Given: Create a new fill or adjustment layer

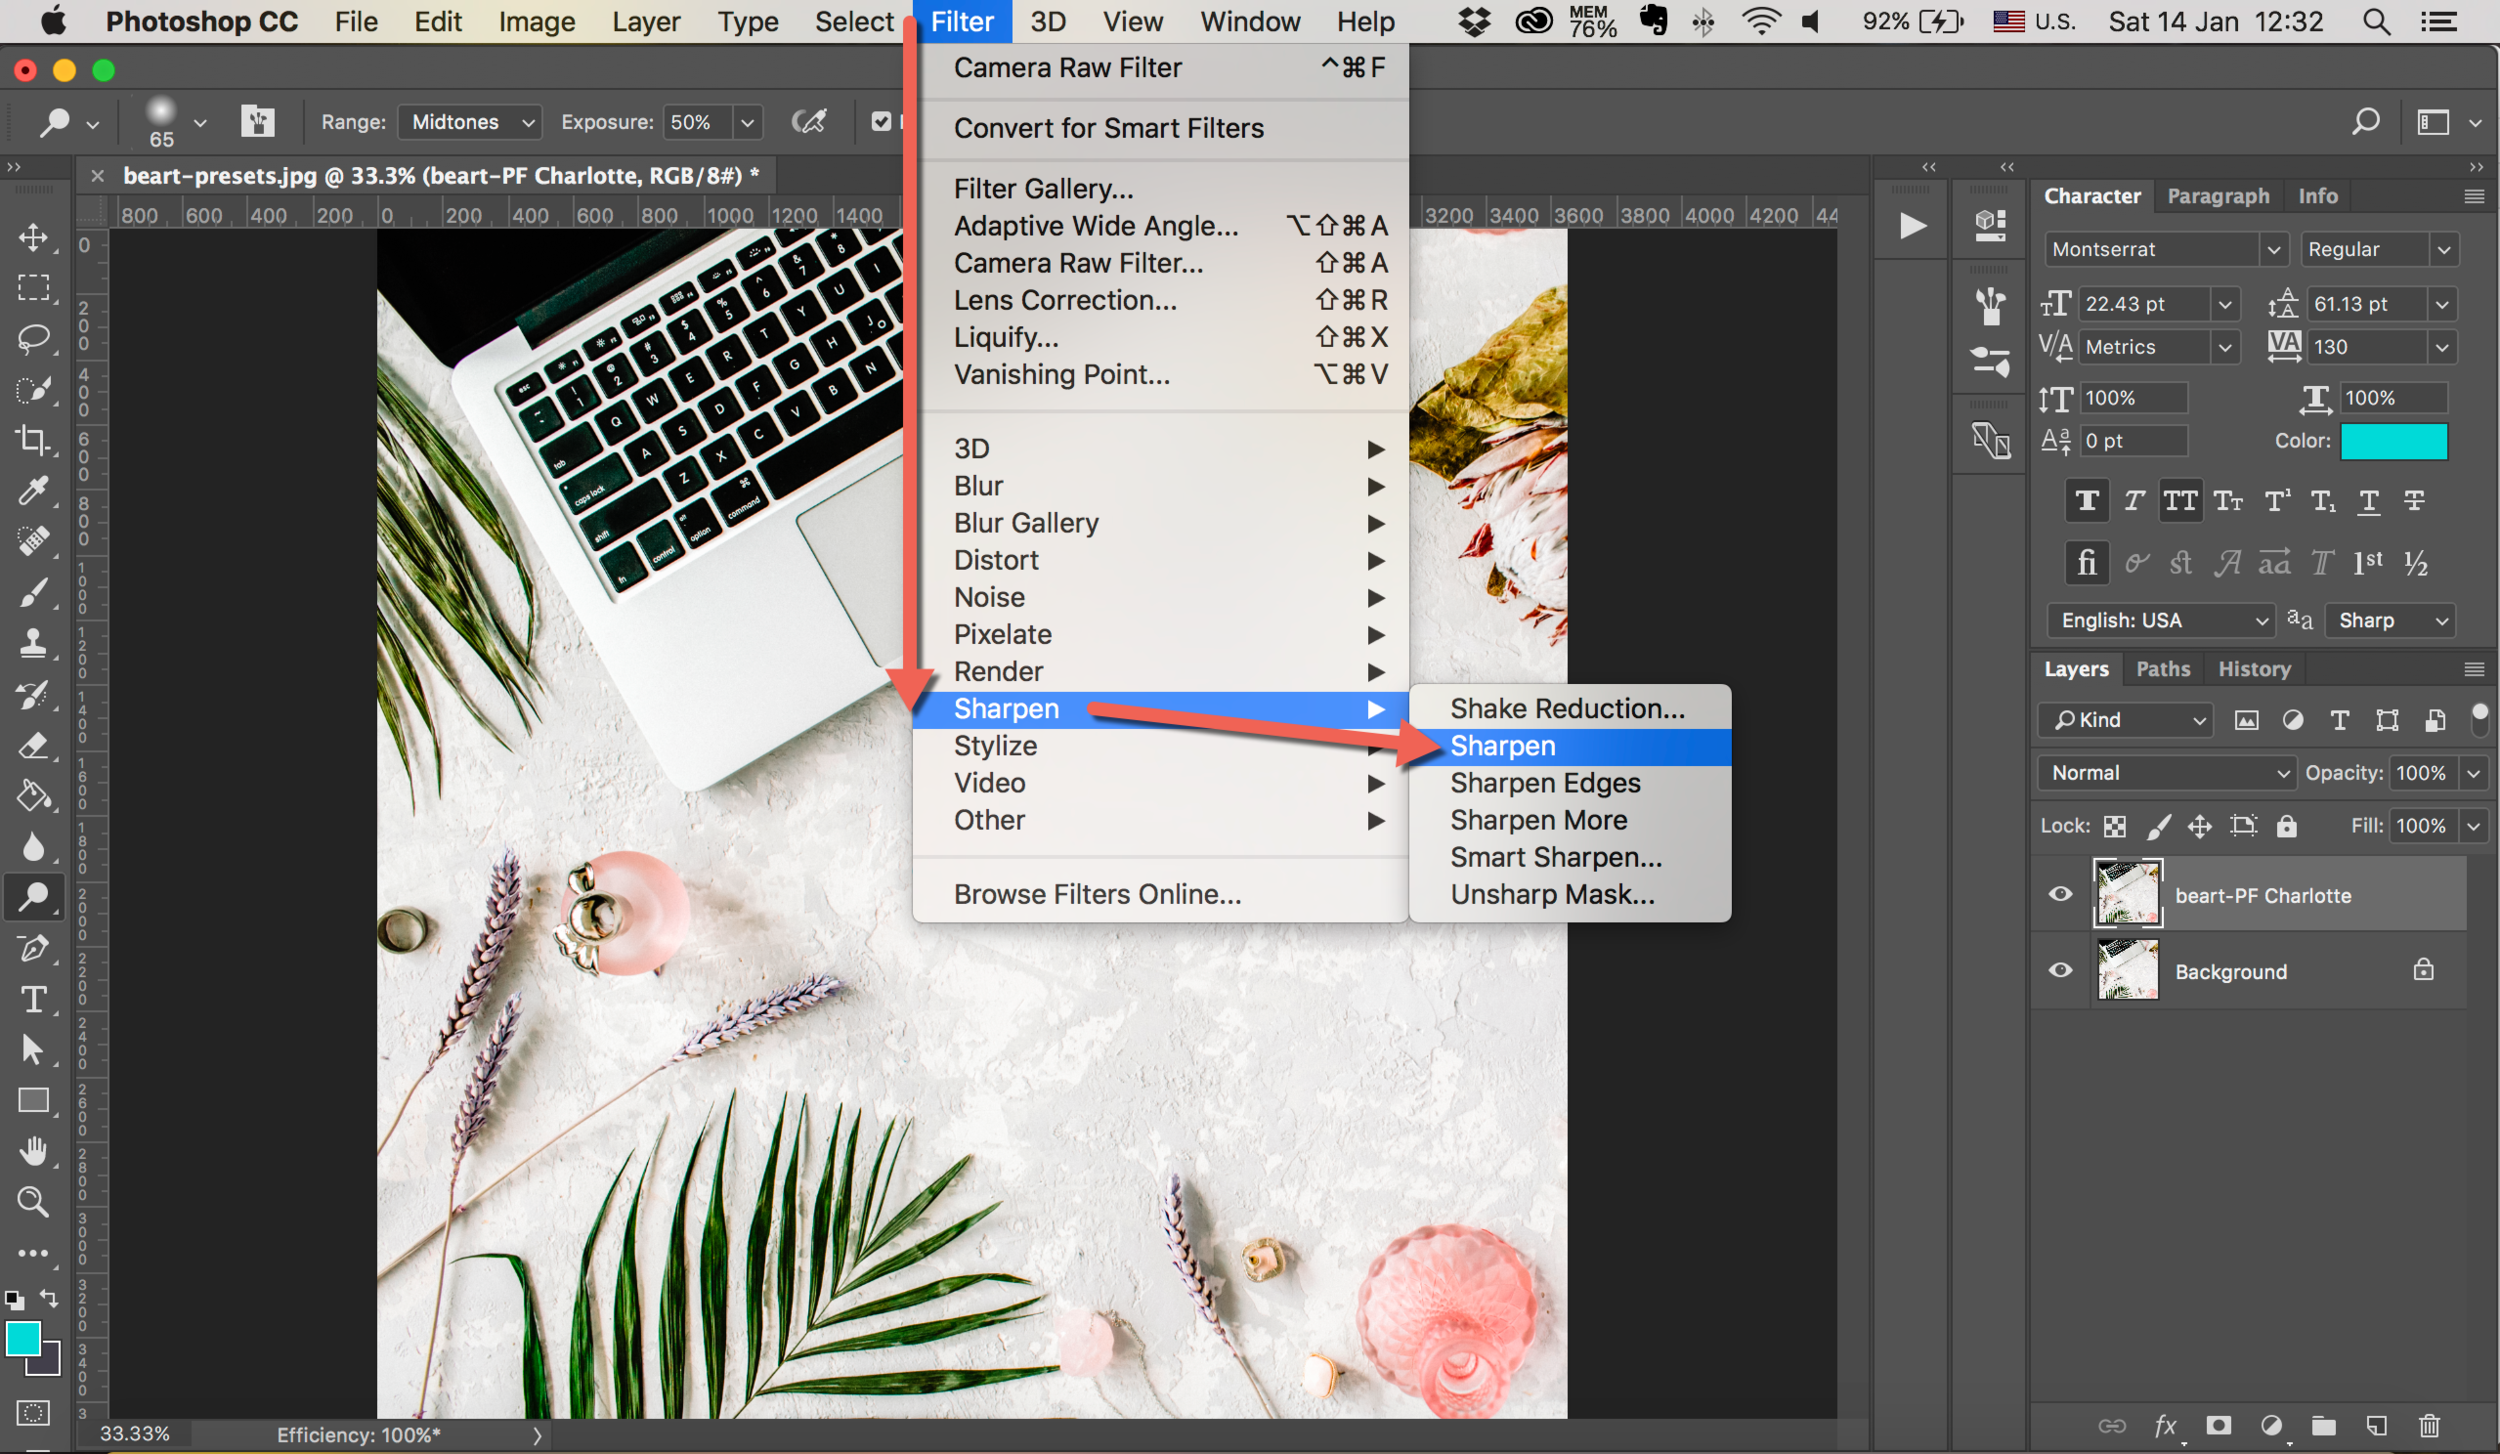Looking at the screenshot, I should [2271, 1426].
